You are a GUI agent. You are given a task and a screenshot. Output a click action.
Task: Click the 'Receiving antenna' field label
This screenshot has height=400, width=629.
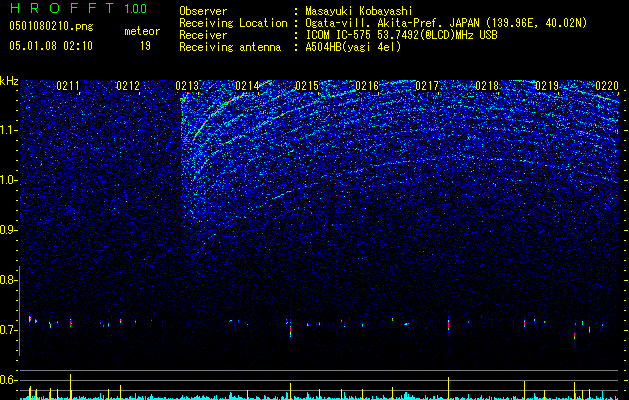(x=230, y=47)
